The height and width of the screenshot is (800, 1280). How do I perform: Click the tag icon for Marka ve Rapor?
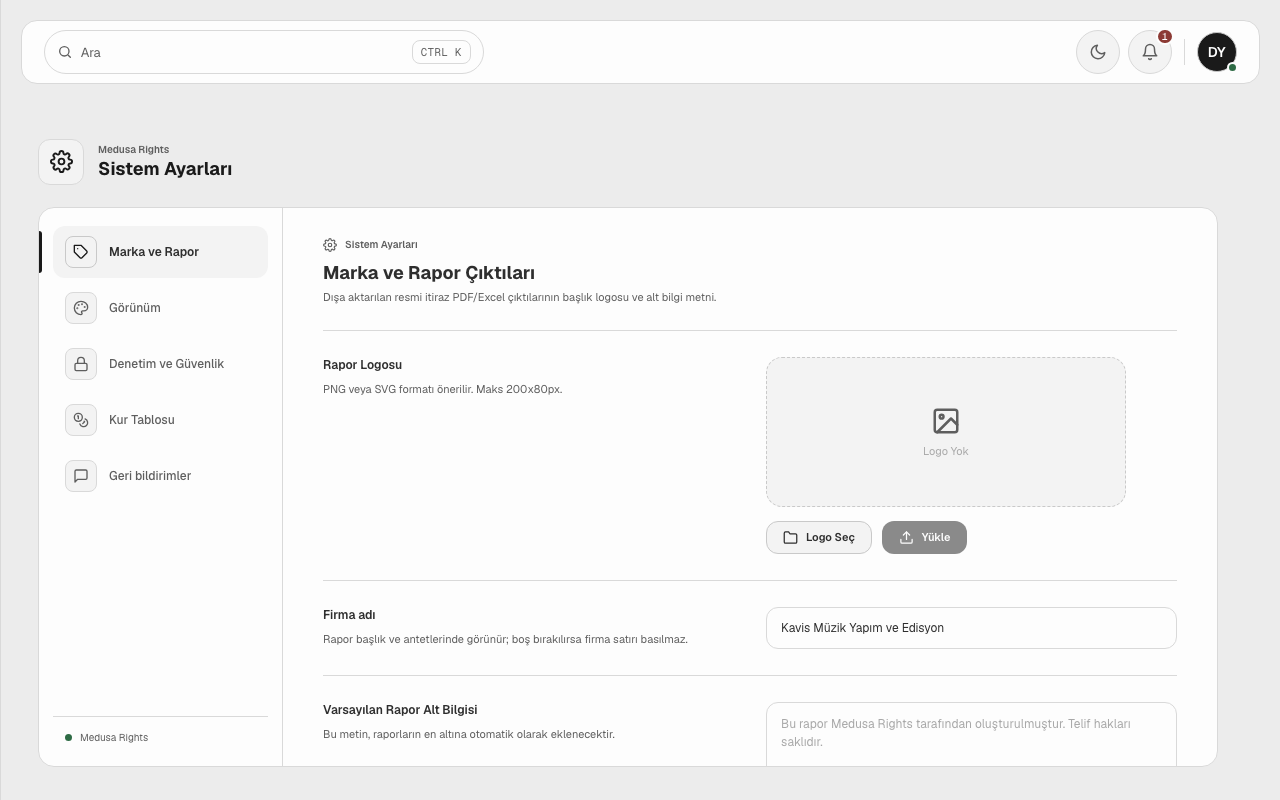coord(81,252)
